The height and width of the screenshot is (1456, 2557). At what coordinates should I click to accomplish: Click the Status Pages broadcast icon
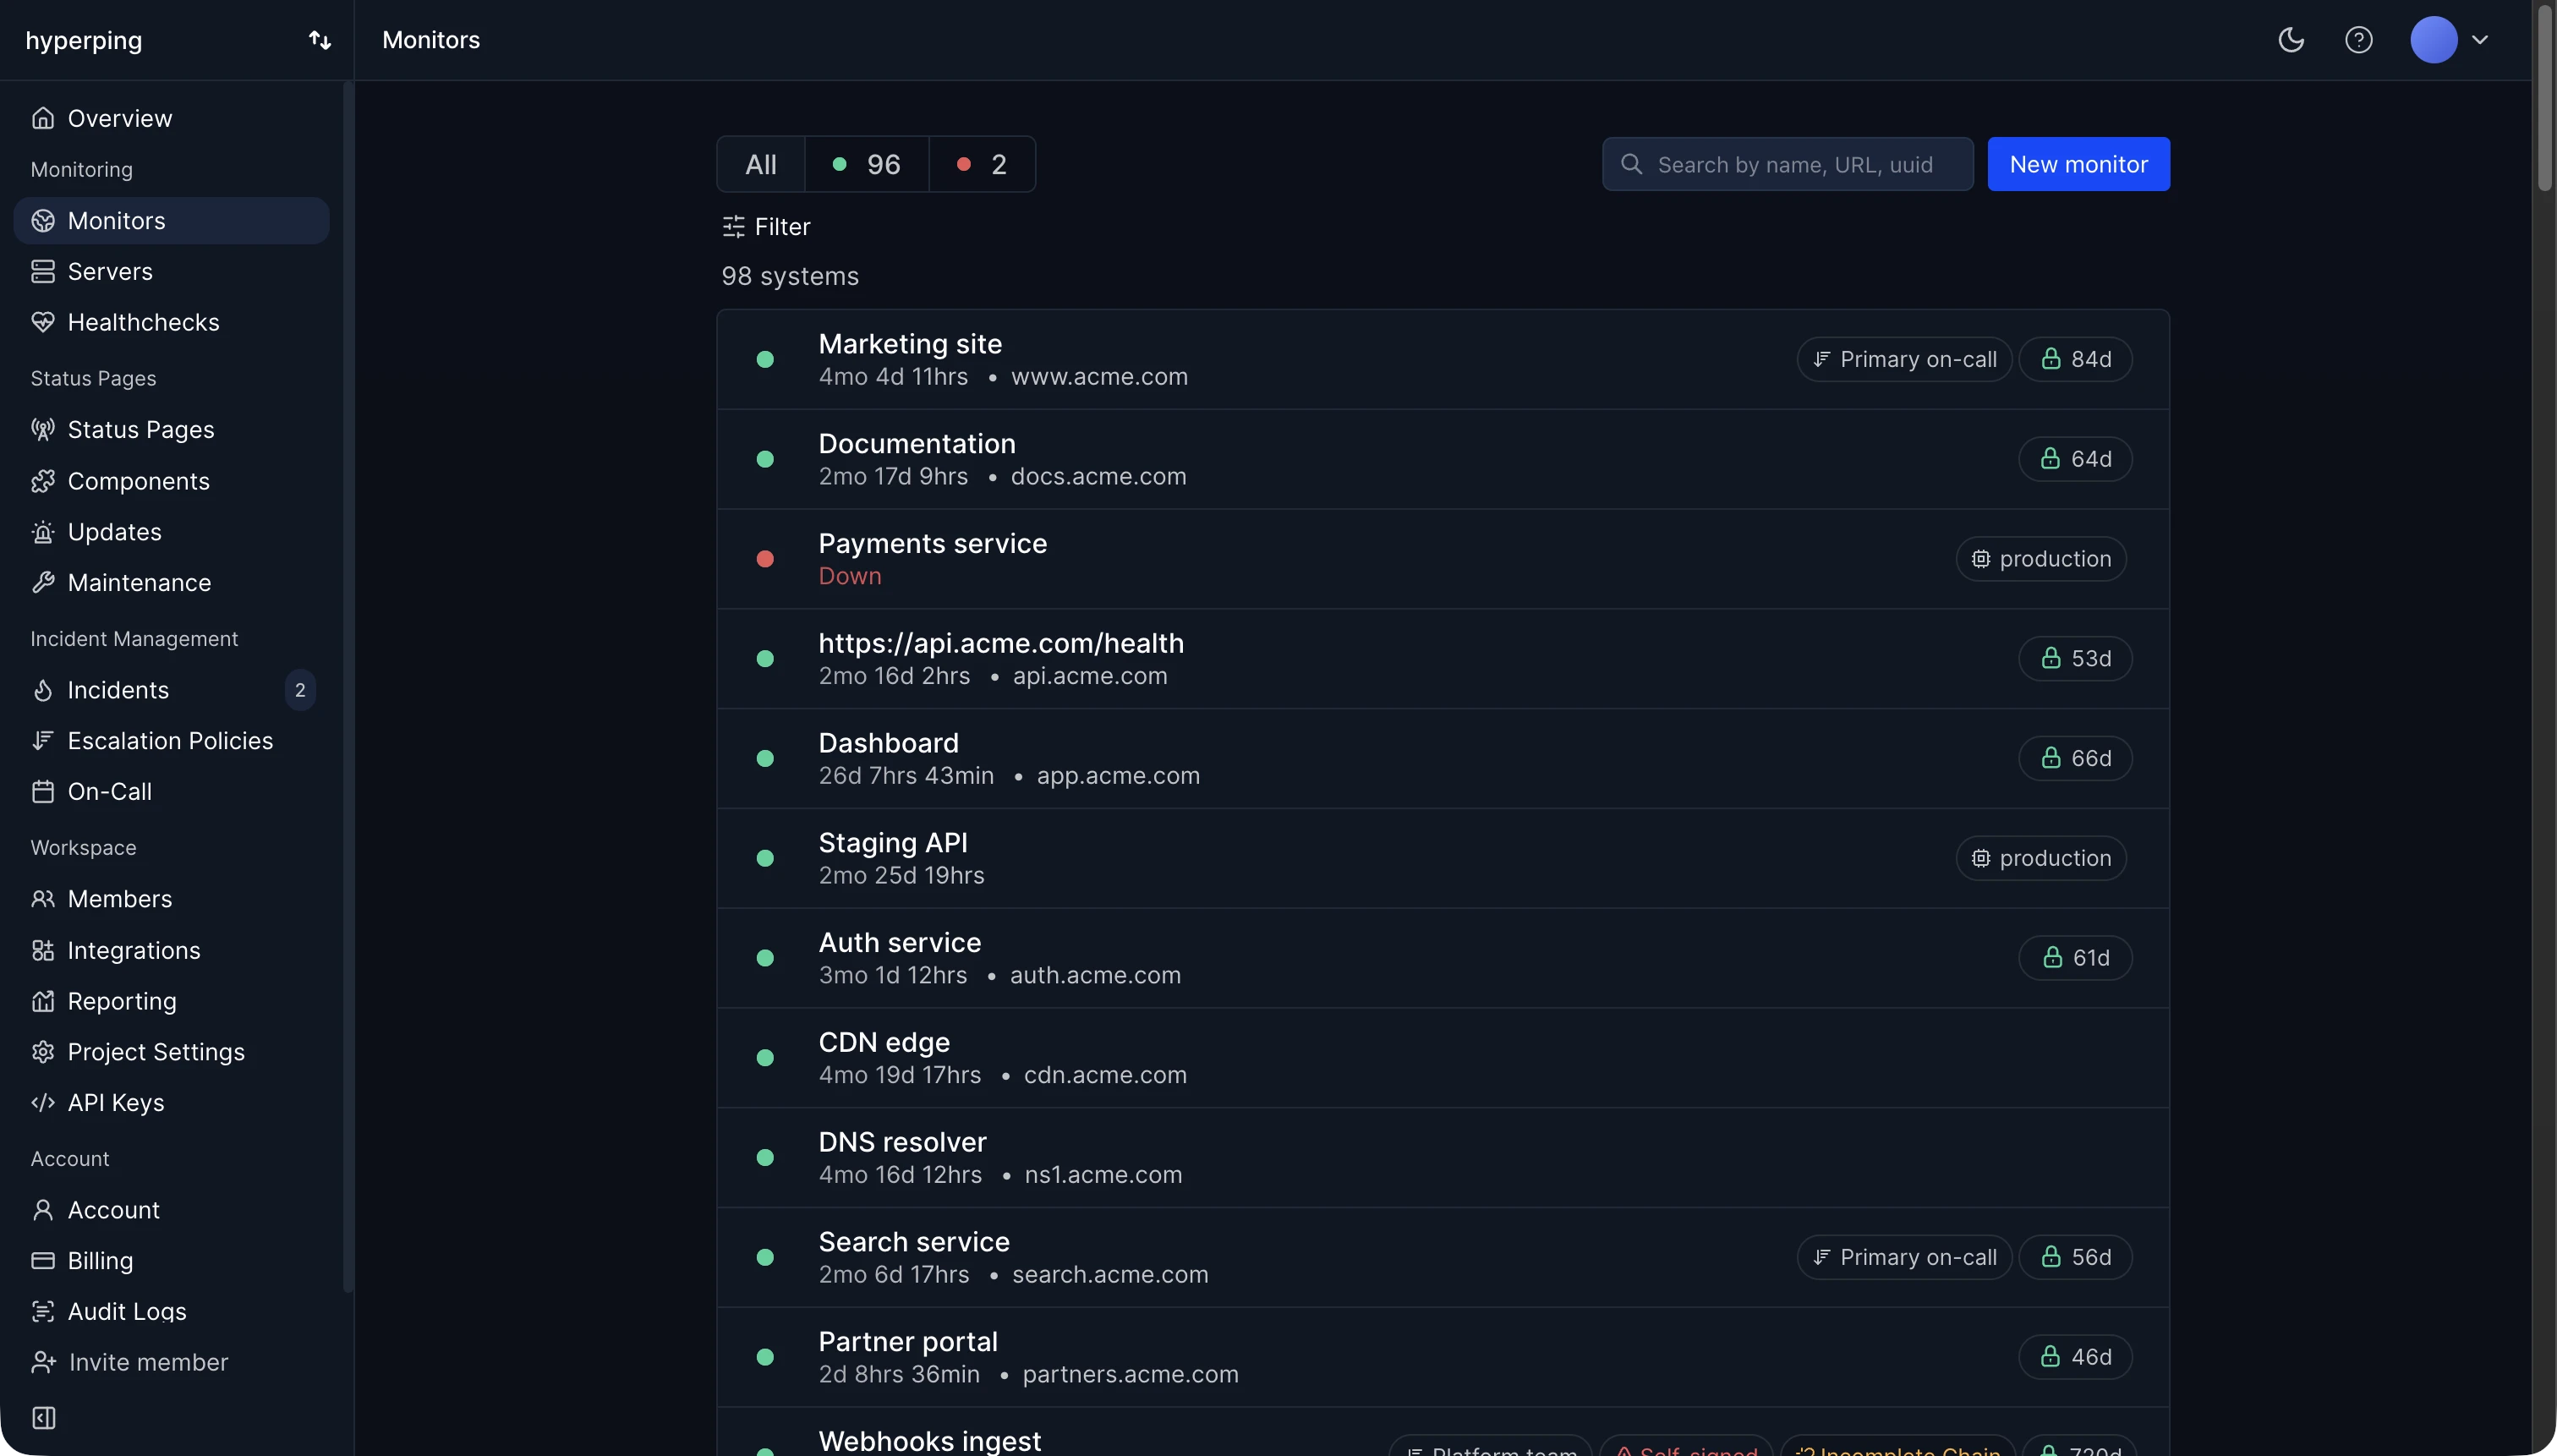(42, 429)
